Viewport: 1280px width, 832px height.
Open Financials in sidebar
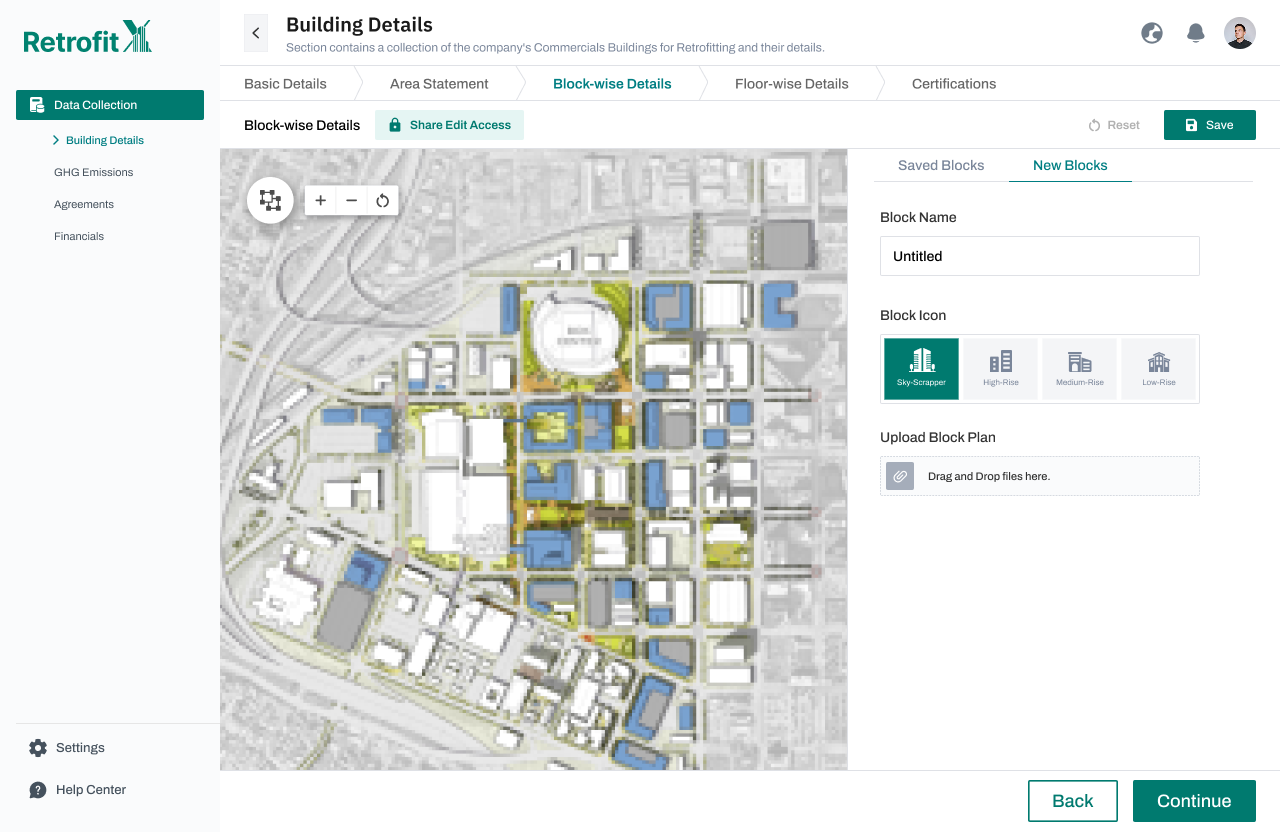[79, 236]
